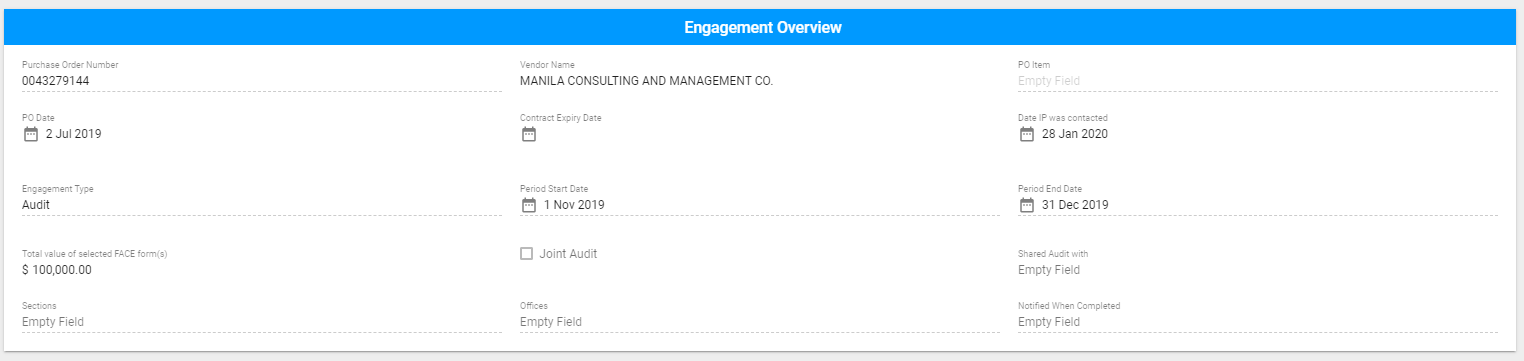The width and height of the screenshot is (1524, 361).
Task: Select the Period End Date 31 Dec 2019
Action: (x=1075, y=205)
